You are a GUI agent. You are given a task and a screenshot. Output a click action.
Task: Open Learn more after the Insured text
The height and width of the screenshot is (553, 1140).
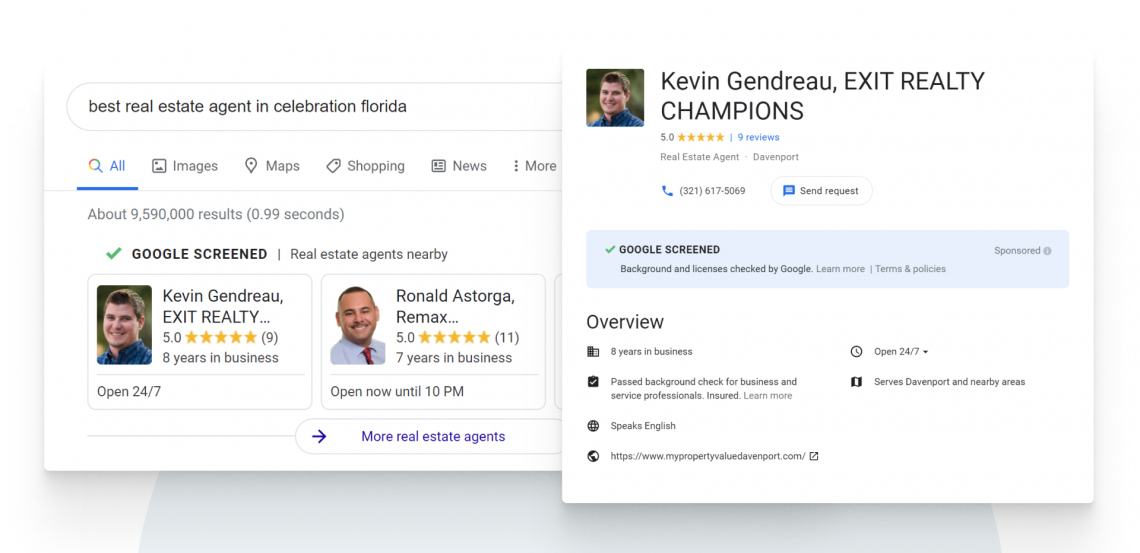[x=768, y=396]
